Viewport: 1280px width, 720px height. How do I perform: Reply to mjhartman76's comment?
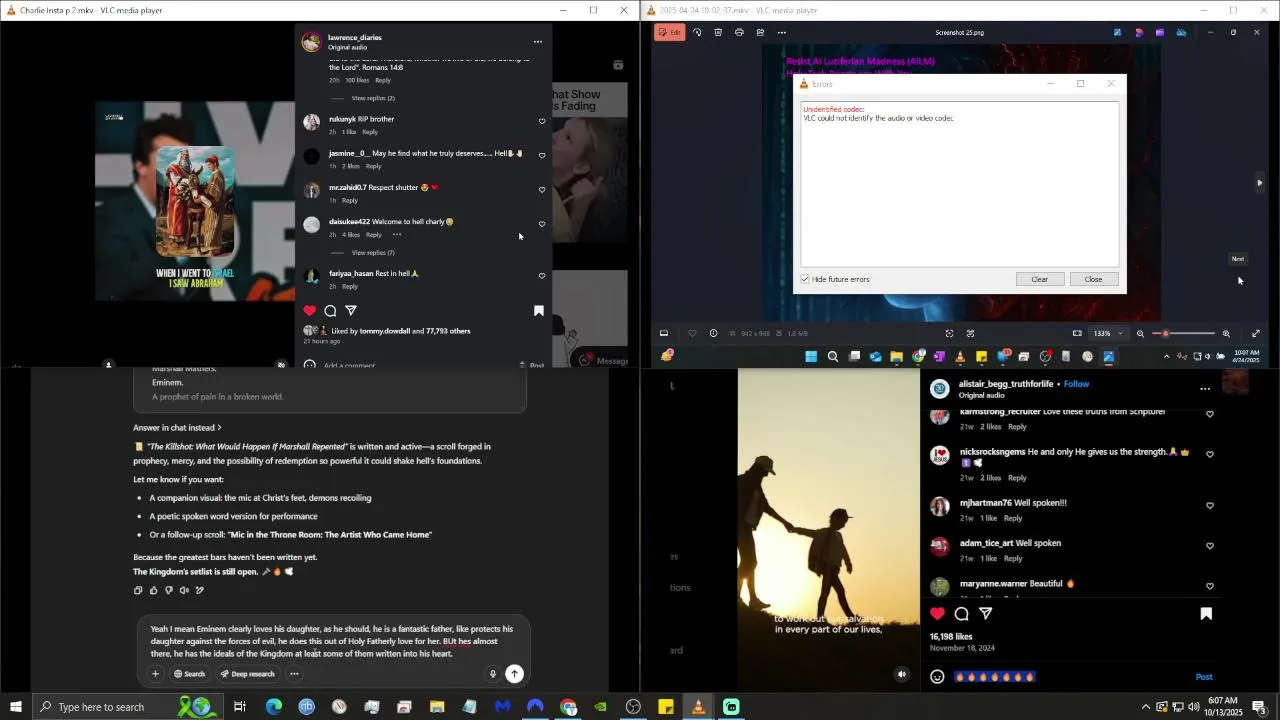coord(1013,518)
